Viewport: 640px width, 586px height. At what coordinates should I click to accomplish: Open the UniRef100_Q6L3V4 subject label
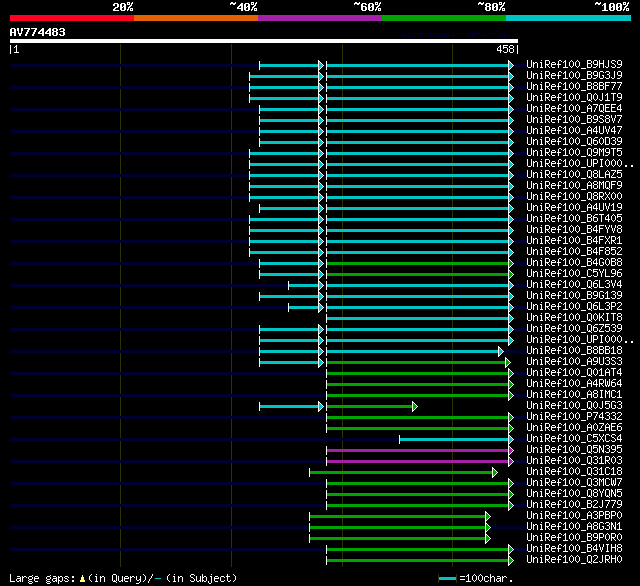(574, 284)
